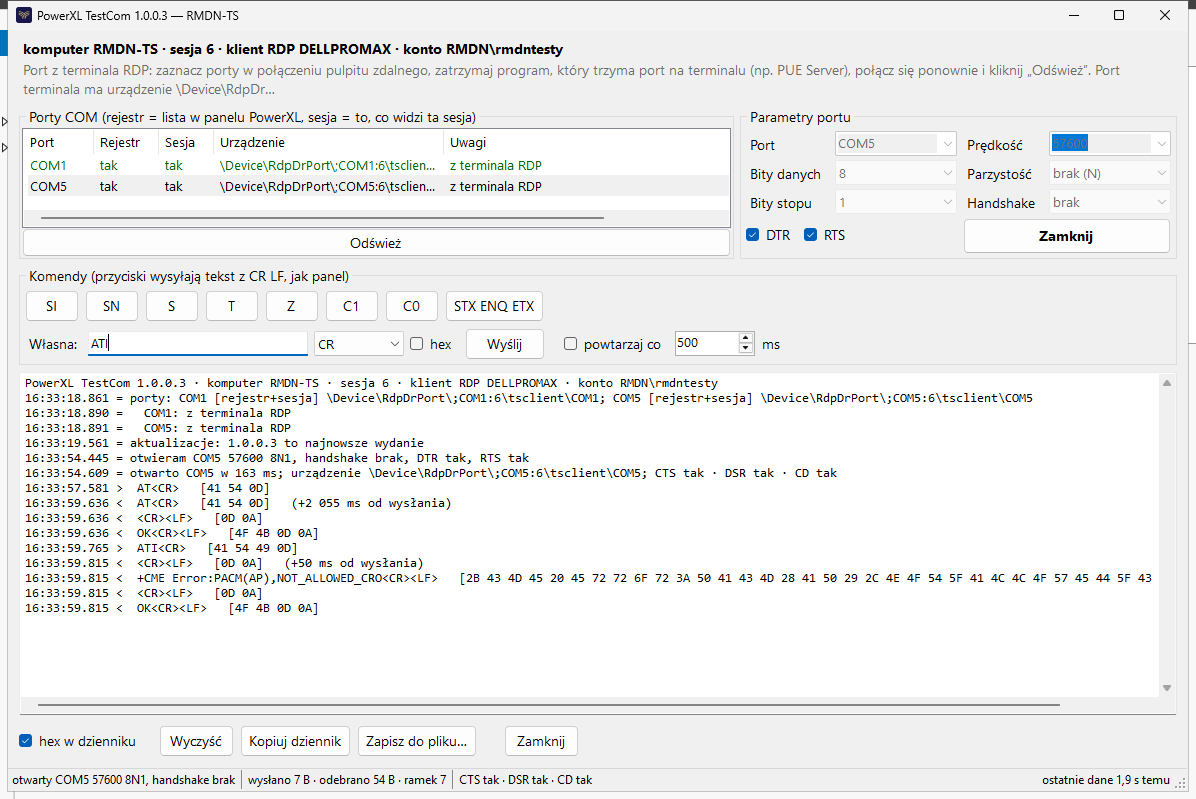This screenshot has width=1196, height=799.
Task: Open the Handshake dropdown
Action: click(x=1110, y=203)
